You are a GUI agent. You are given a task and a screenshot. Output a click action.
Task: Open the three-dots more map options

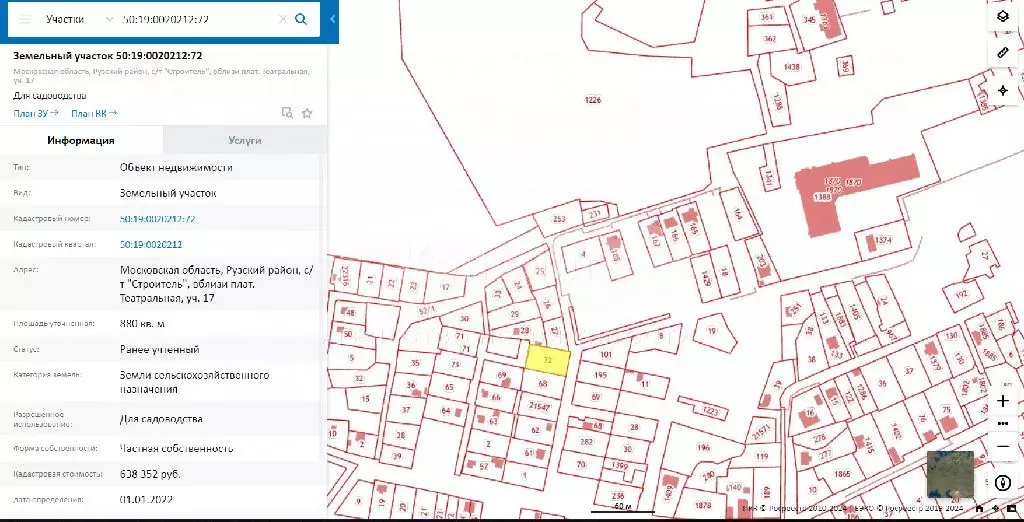pos(1004,423)
